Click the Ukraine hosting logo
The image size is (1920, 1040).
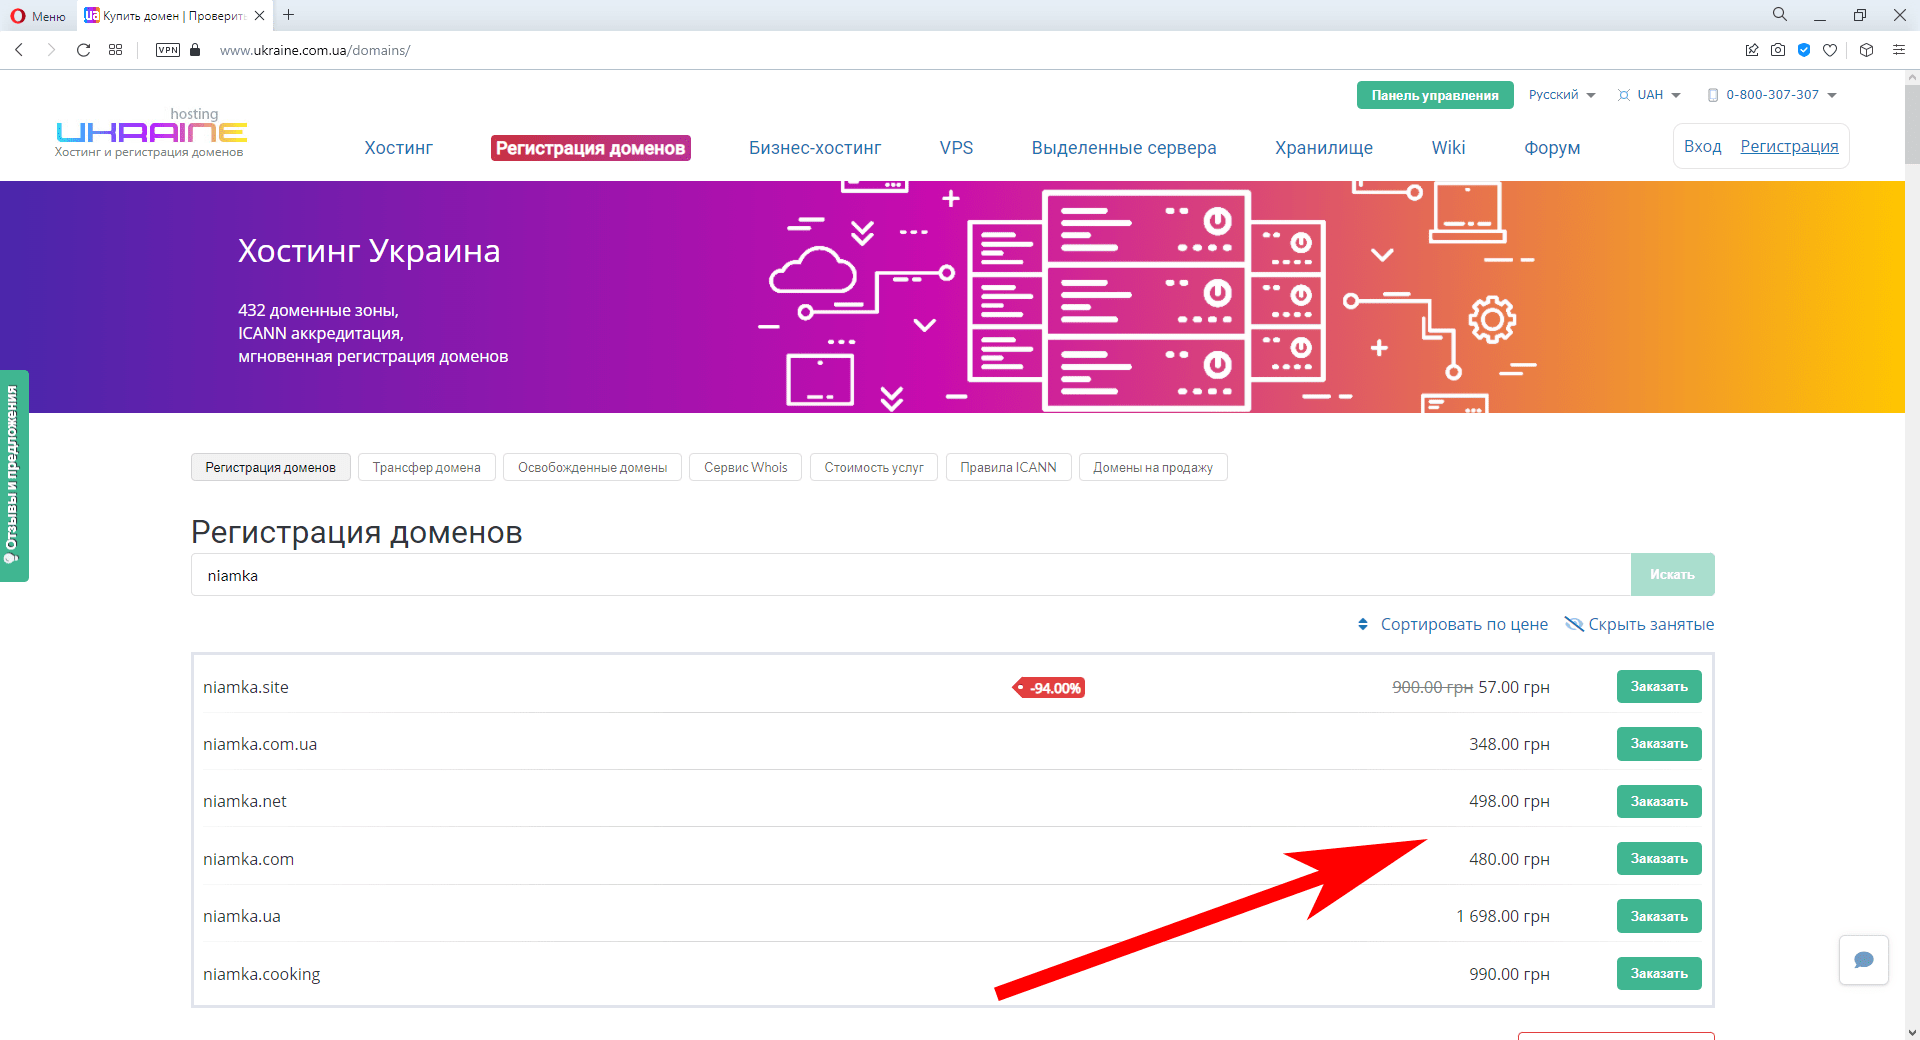(150, 133)
